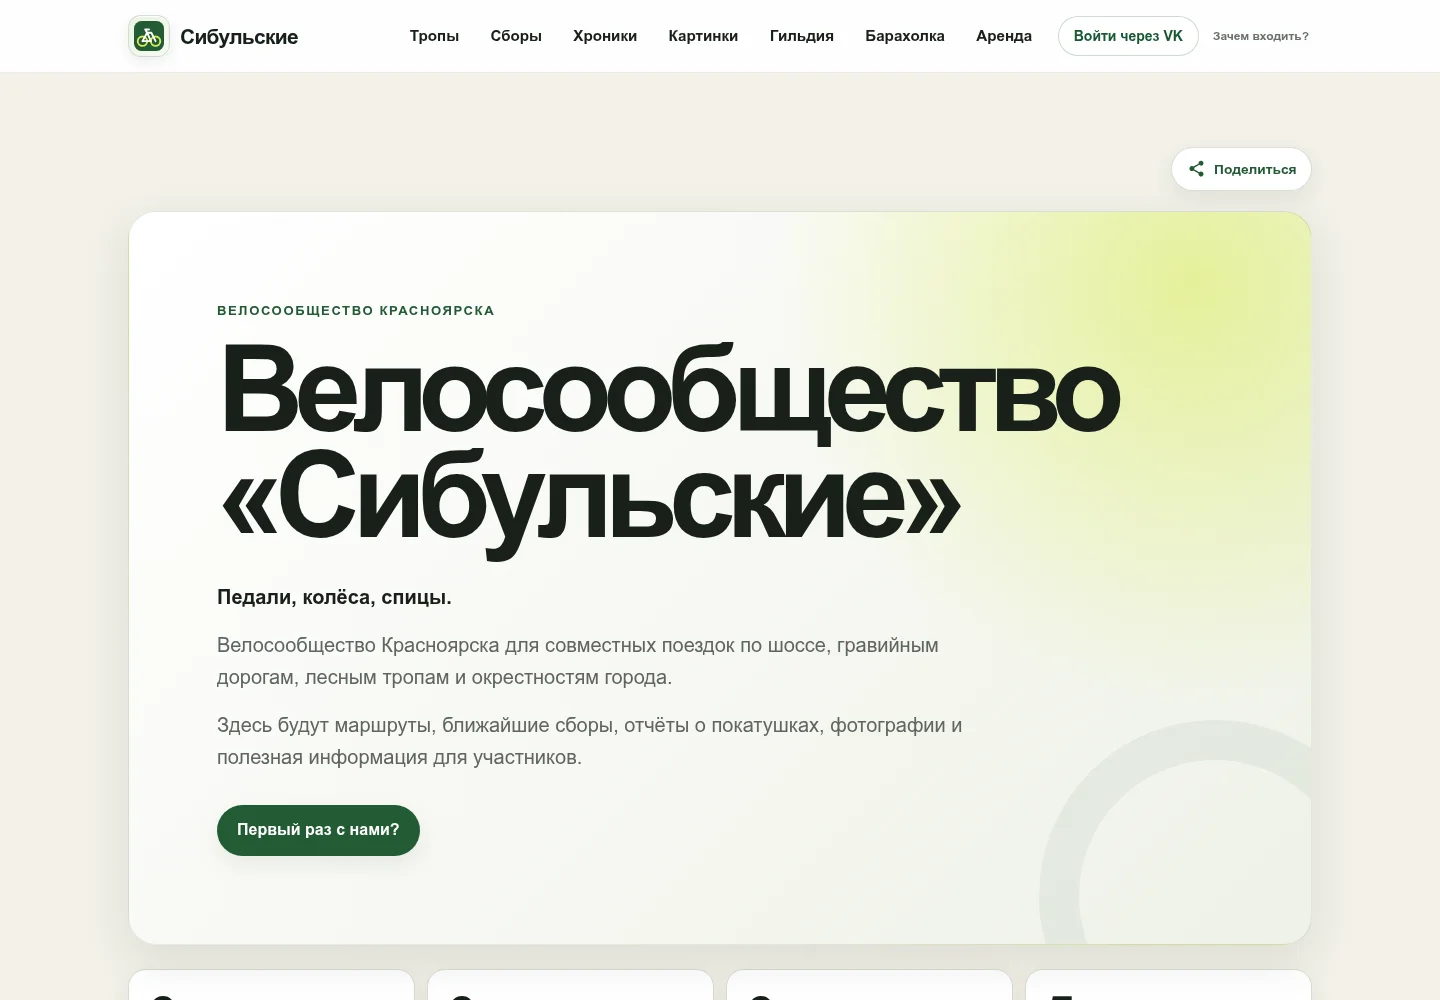This screenshot has width=1440, height=1000.
Task: Go to the Сборы section
Action: [x=516, y=36]
